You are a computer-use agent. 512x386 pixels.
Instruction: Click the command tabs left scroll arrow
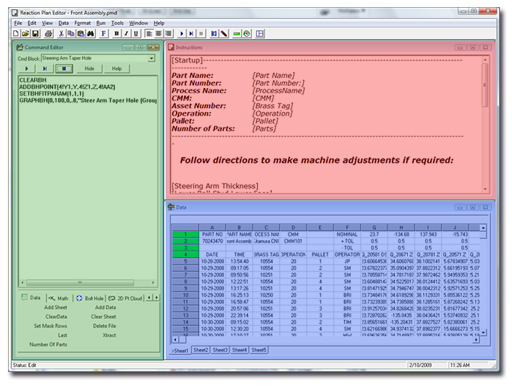pyautogui.click(x=150, y=297)
